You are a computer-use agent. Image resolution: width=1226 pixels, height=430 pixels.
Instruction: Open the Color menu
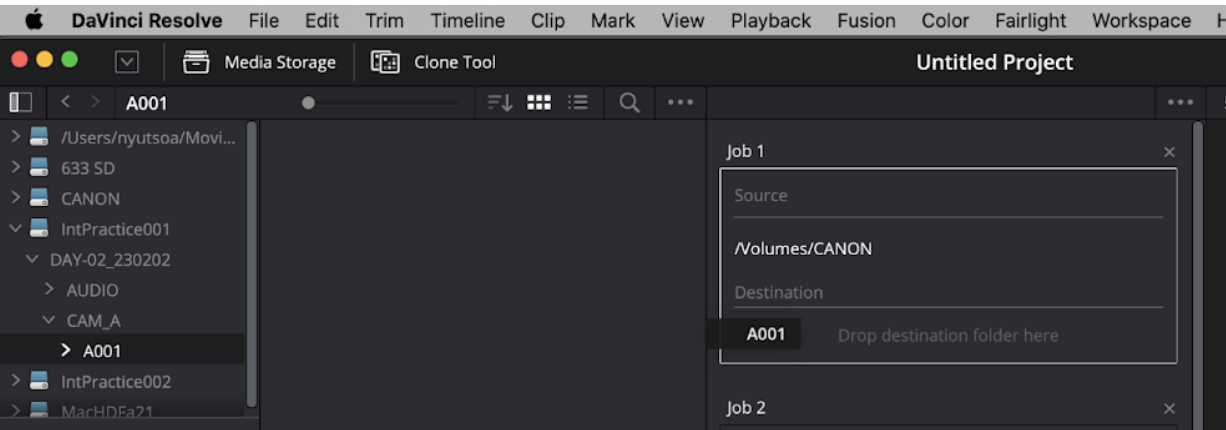pyautogui.click(x=945, y=20)
